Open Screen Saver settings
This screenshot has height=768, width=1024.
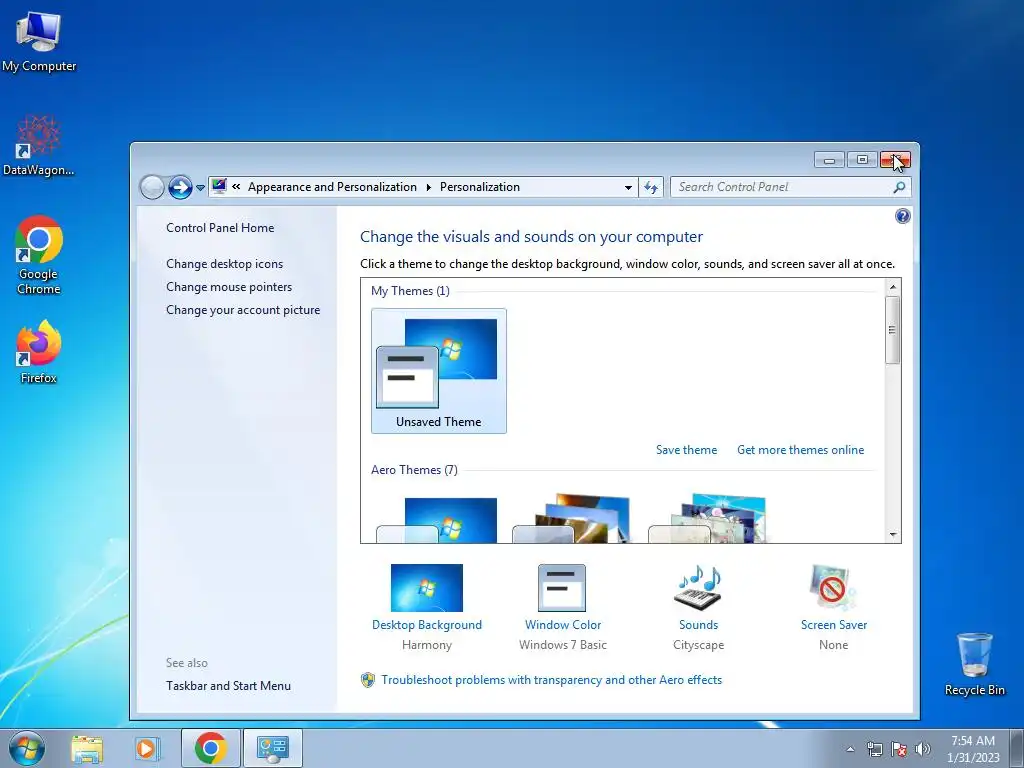coord(834,607)
